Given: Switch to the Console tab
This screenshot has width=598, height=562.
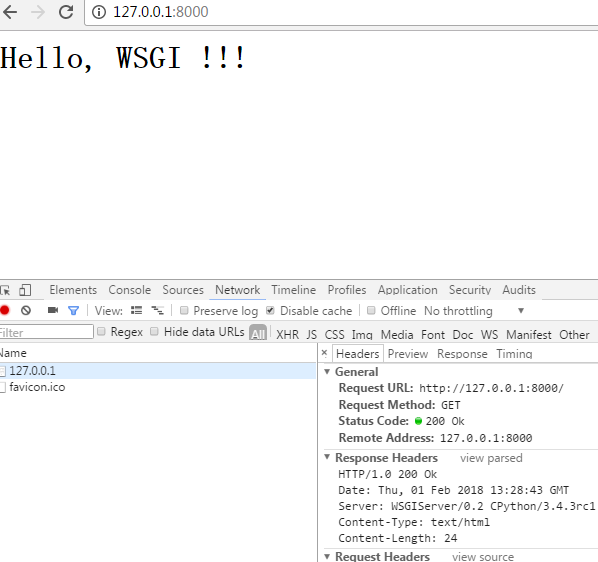Looking at the screenshot, I should tap(130, 290).
